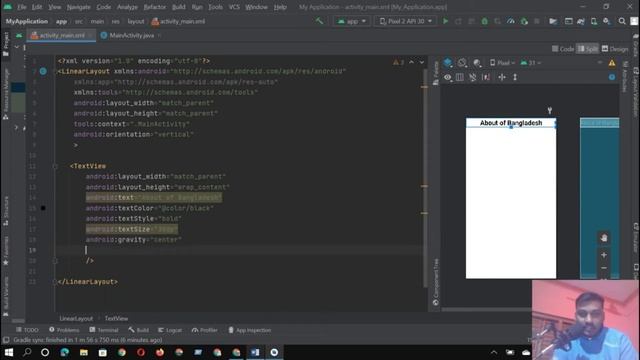This screenshot has width=640, height=360.
Task: Open File Explorer from the taskbar
Action: pyautogui.click(x=84, y=352)
